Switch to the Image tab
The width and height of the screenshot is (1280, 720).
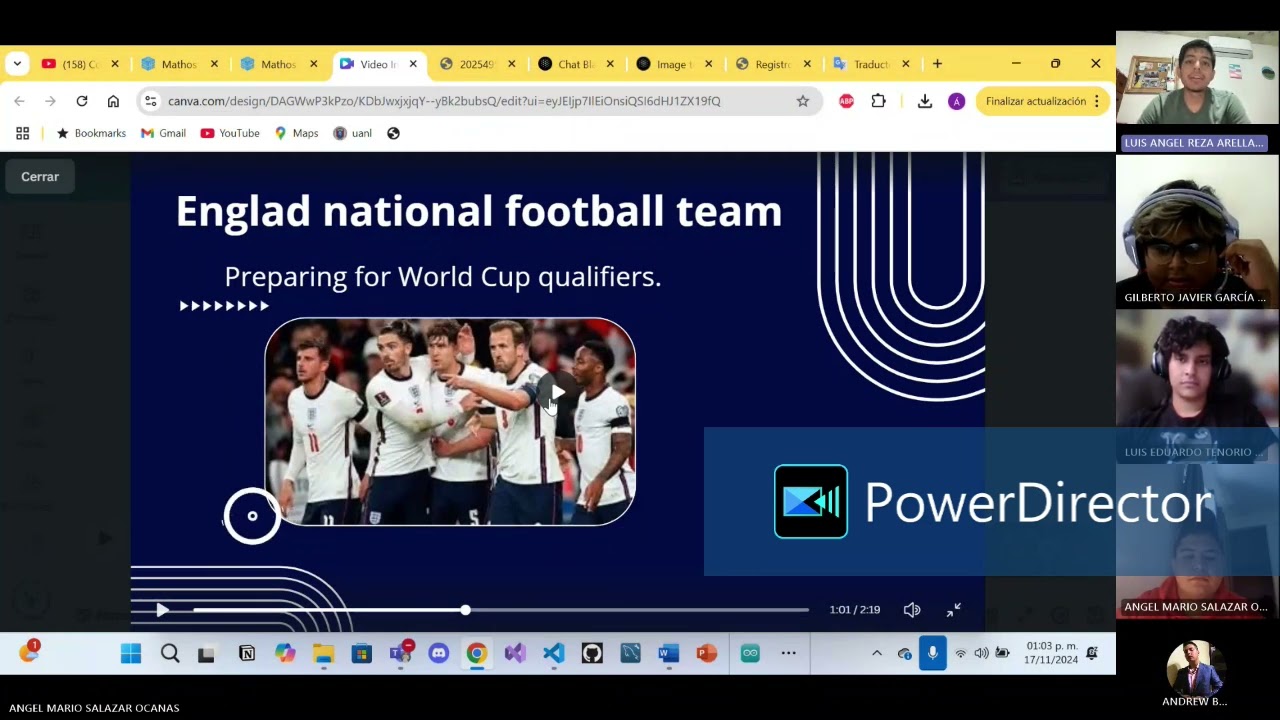pos(675,64)
